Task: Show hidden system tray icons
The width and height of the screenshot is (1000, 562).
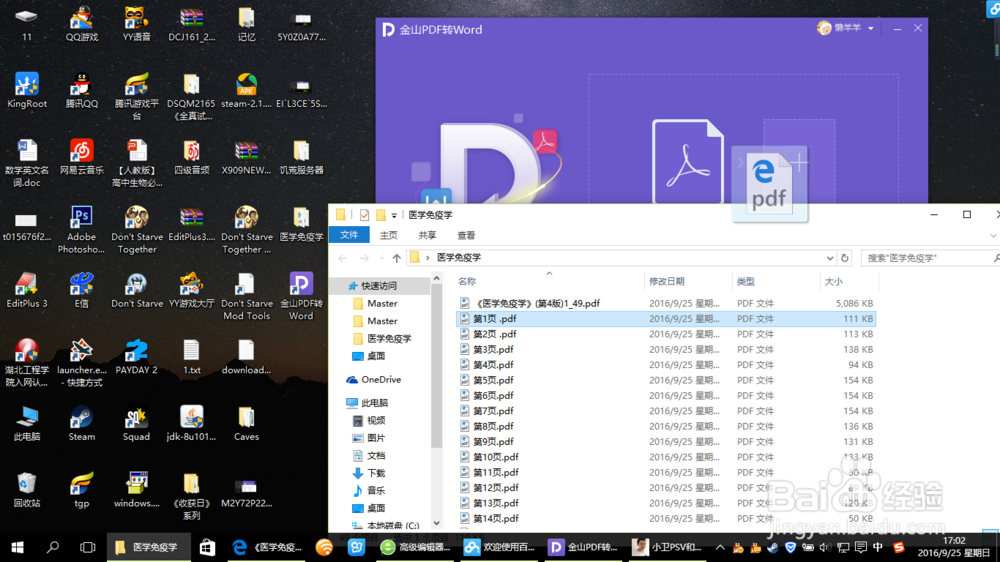Action: (720, 547)
